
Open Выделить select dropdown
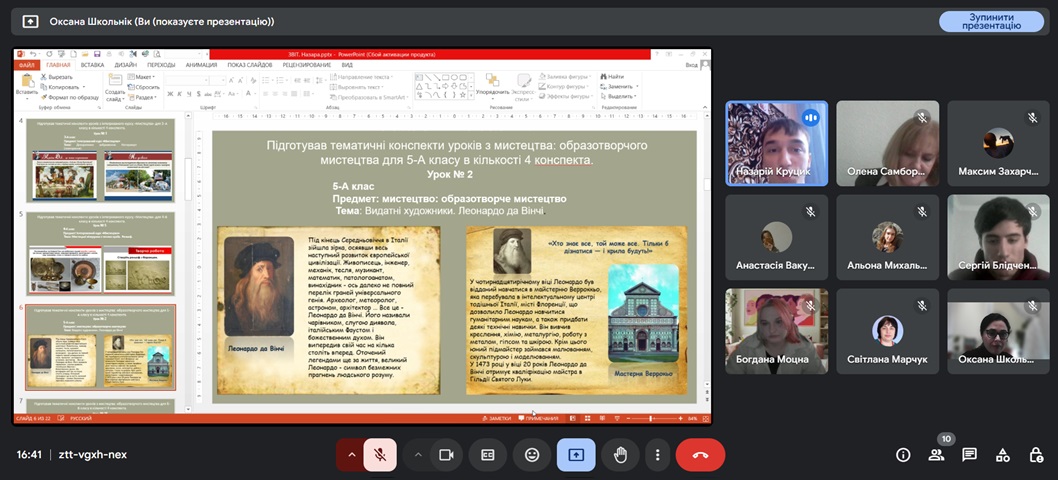[617, 97]
